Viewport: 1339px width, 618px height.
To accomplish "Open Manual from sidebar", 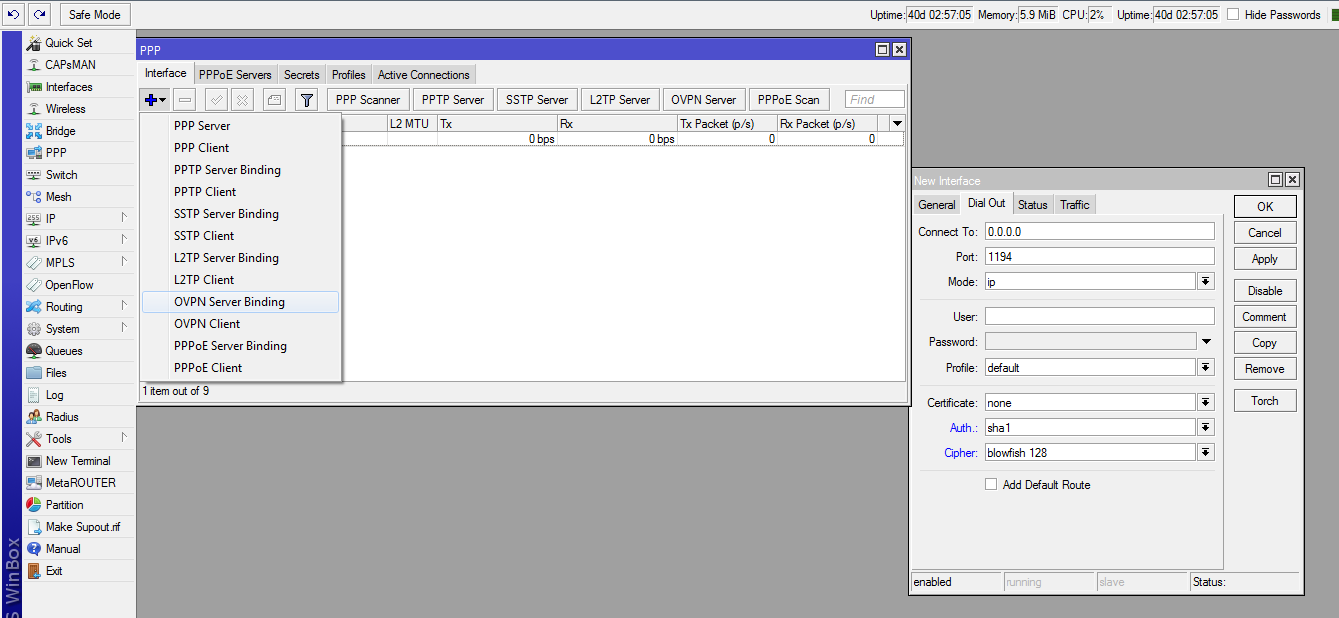I will pyautogui.click(x=63, y=549).
